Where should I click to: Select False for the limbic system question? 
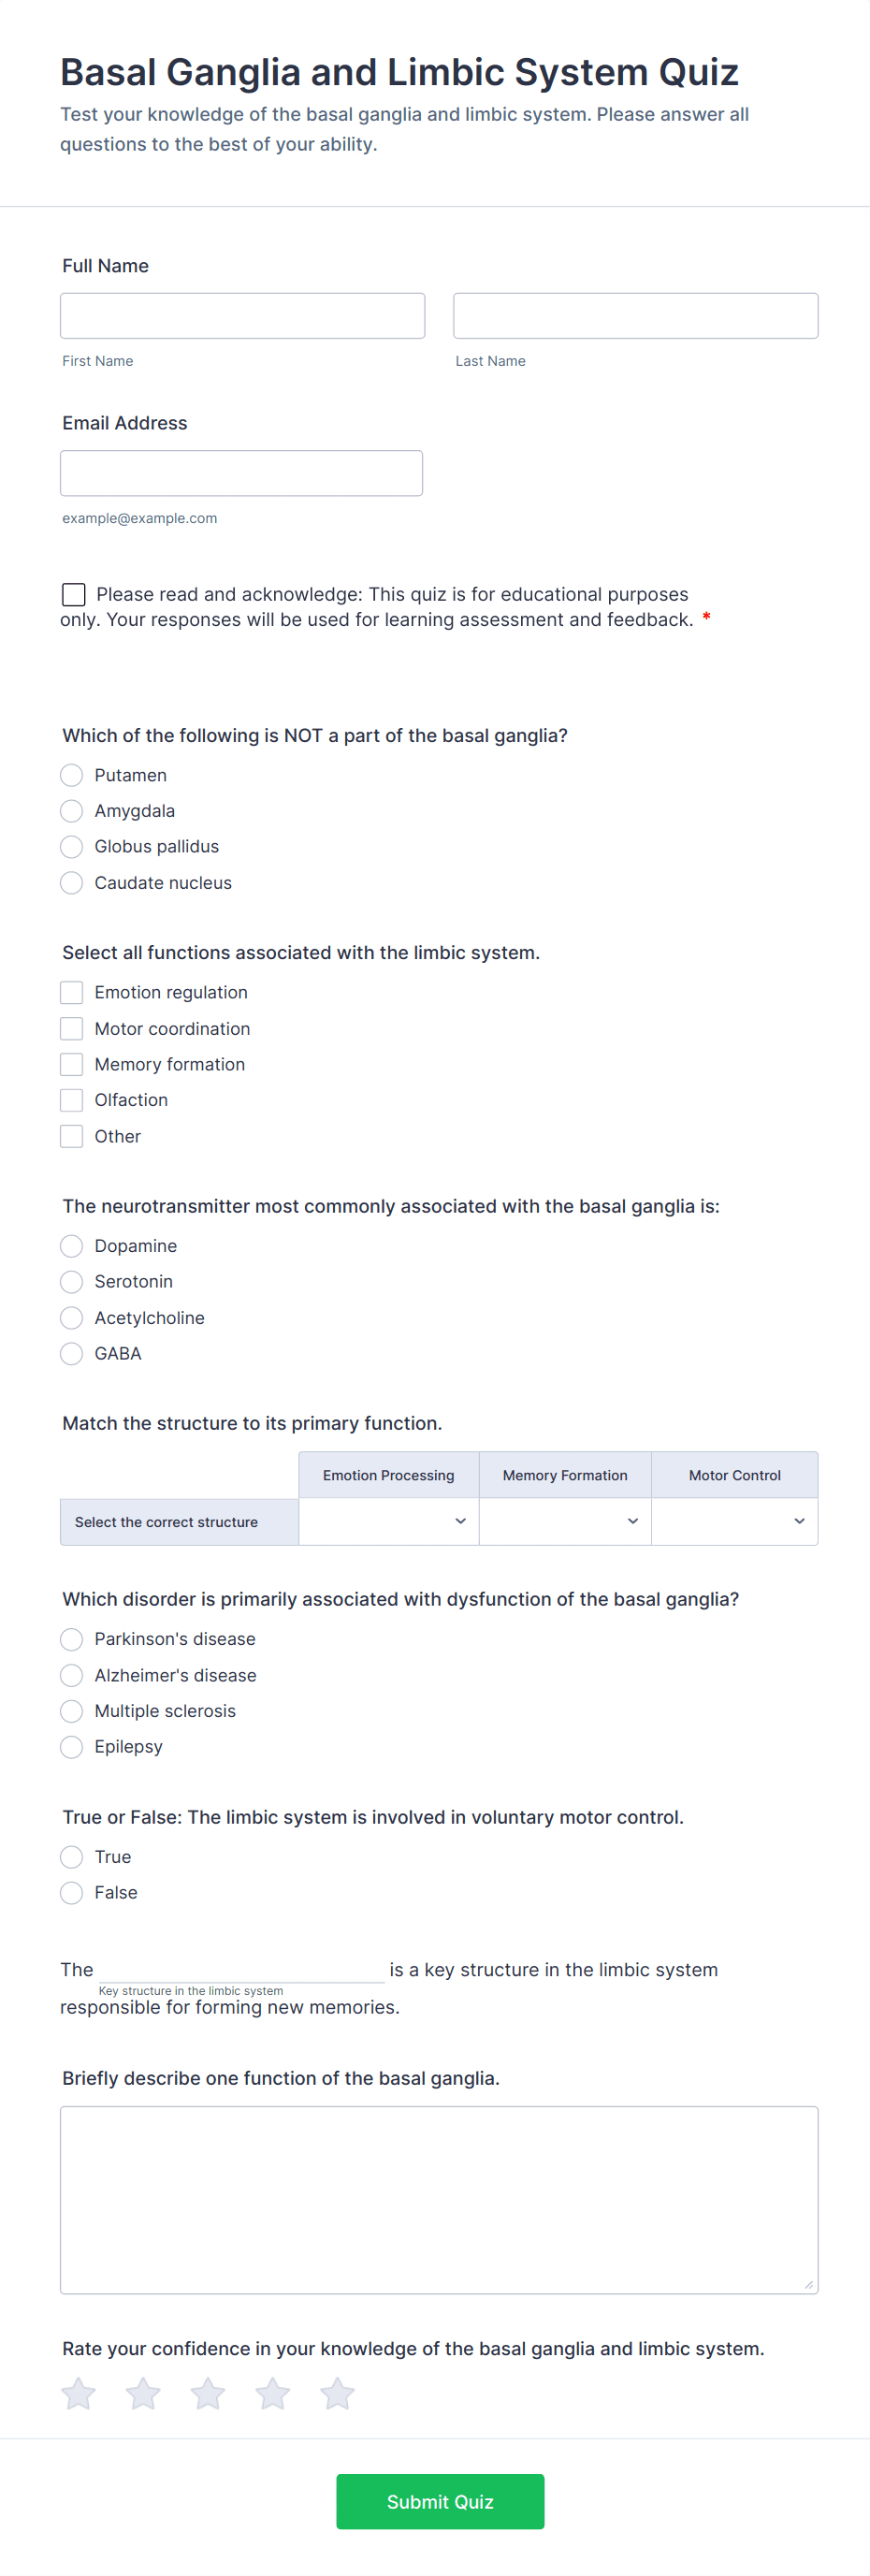point(71,1892)
